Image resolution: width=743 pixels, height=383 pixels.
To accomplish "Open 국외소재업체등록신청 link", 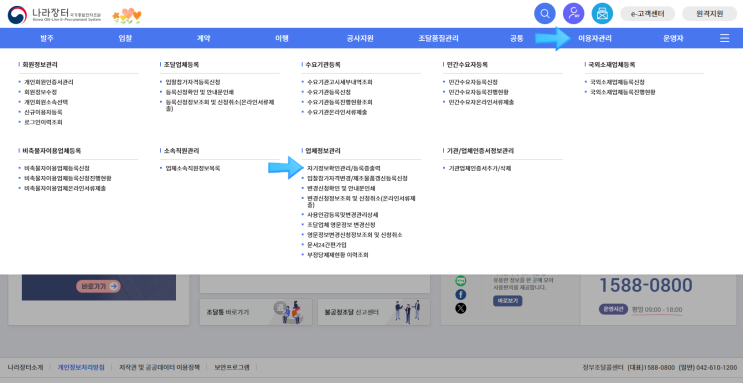I will [x=617, y=82].
